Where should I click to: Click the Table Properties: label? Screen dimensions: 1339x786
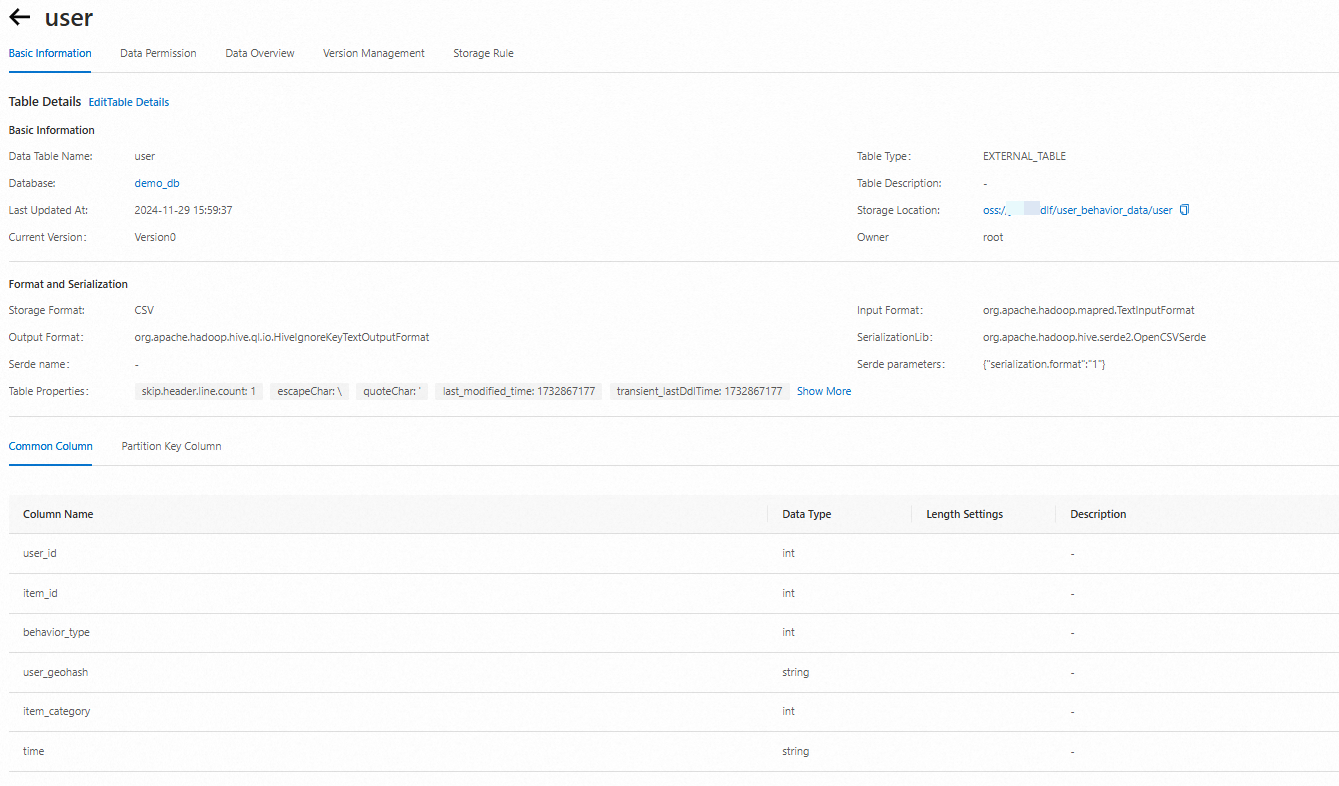click(48, 391)
